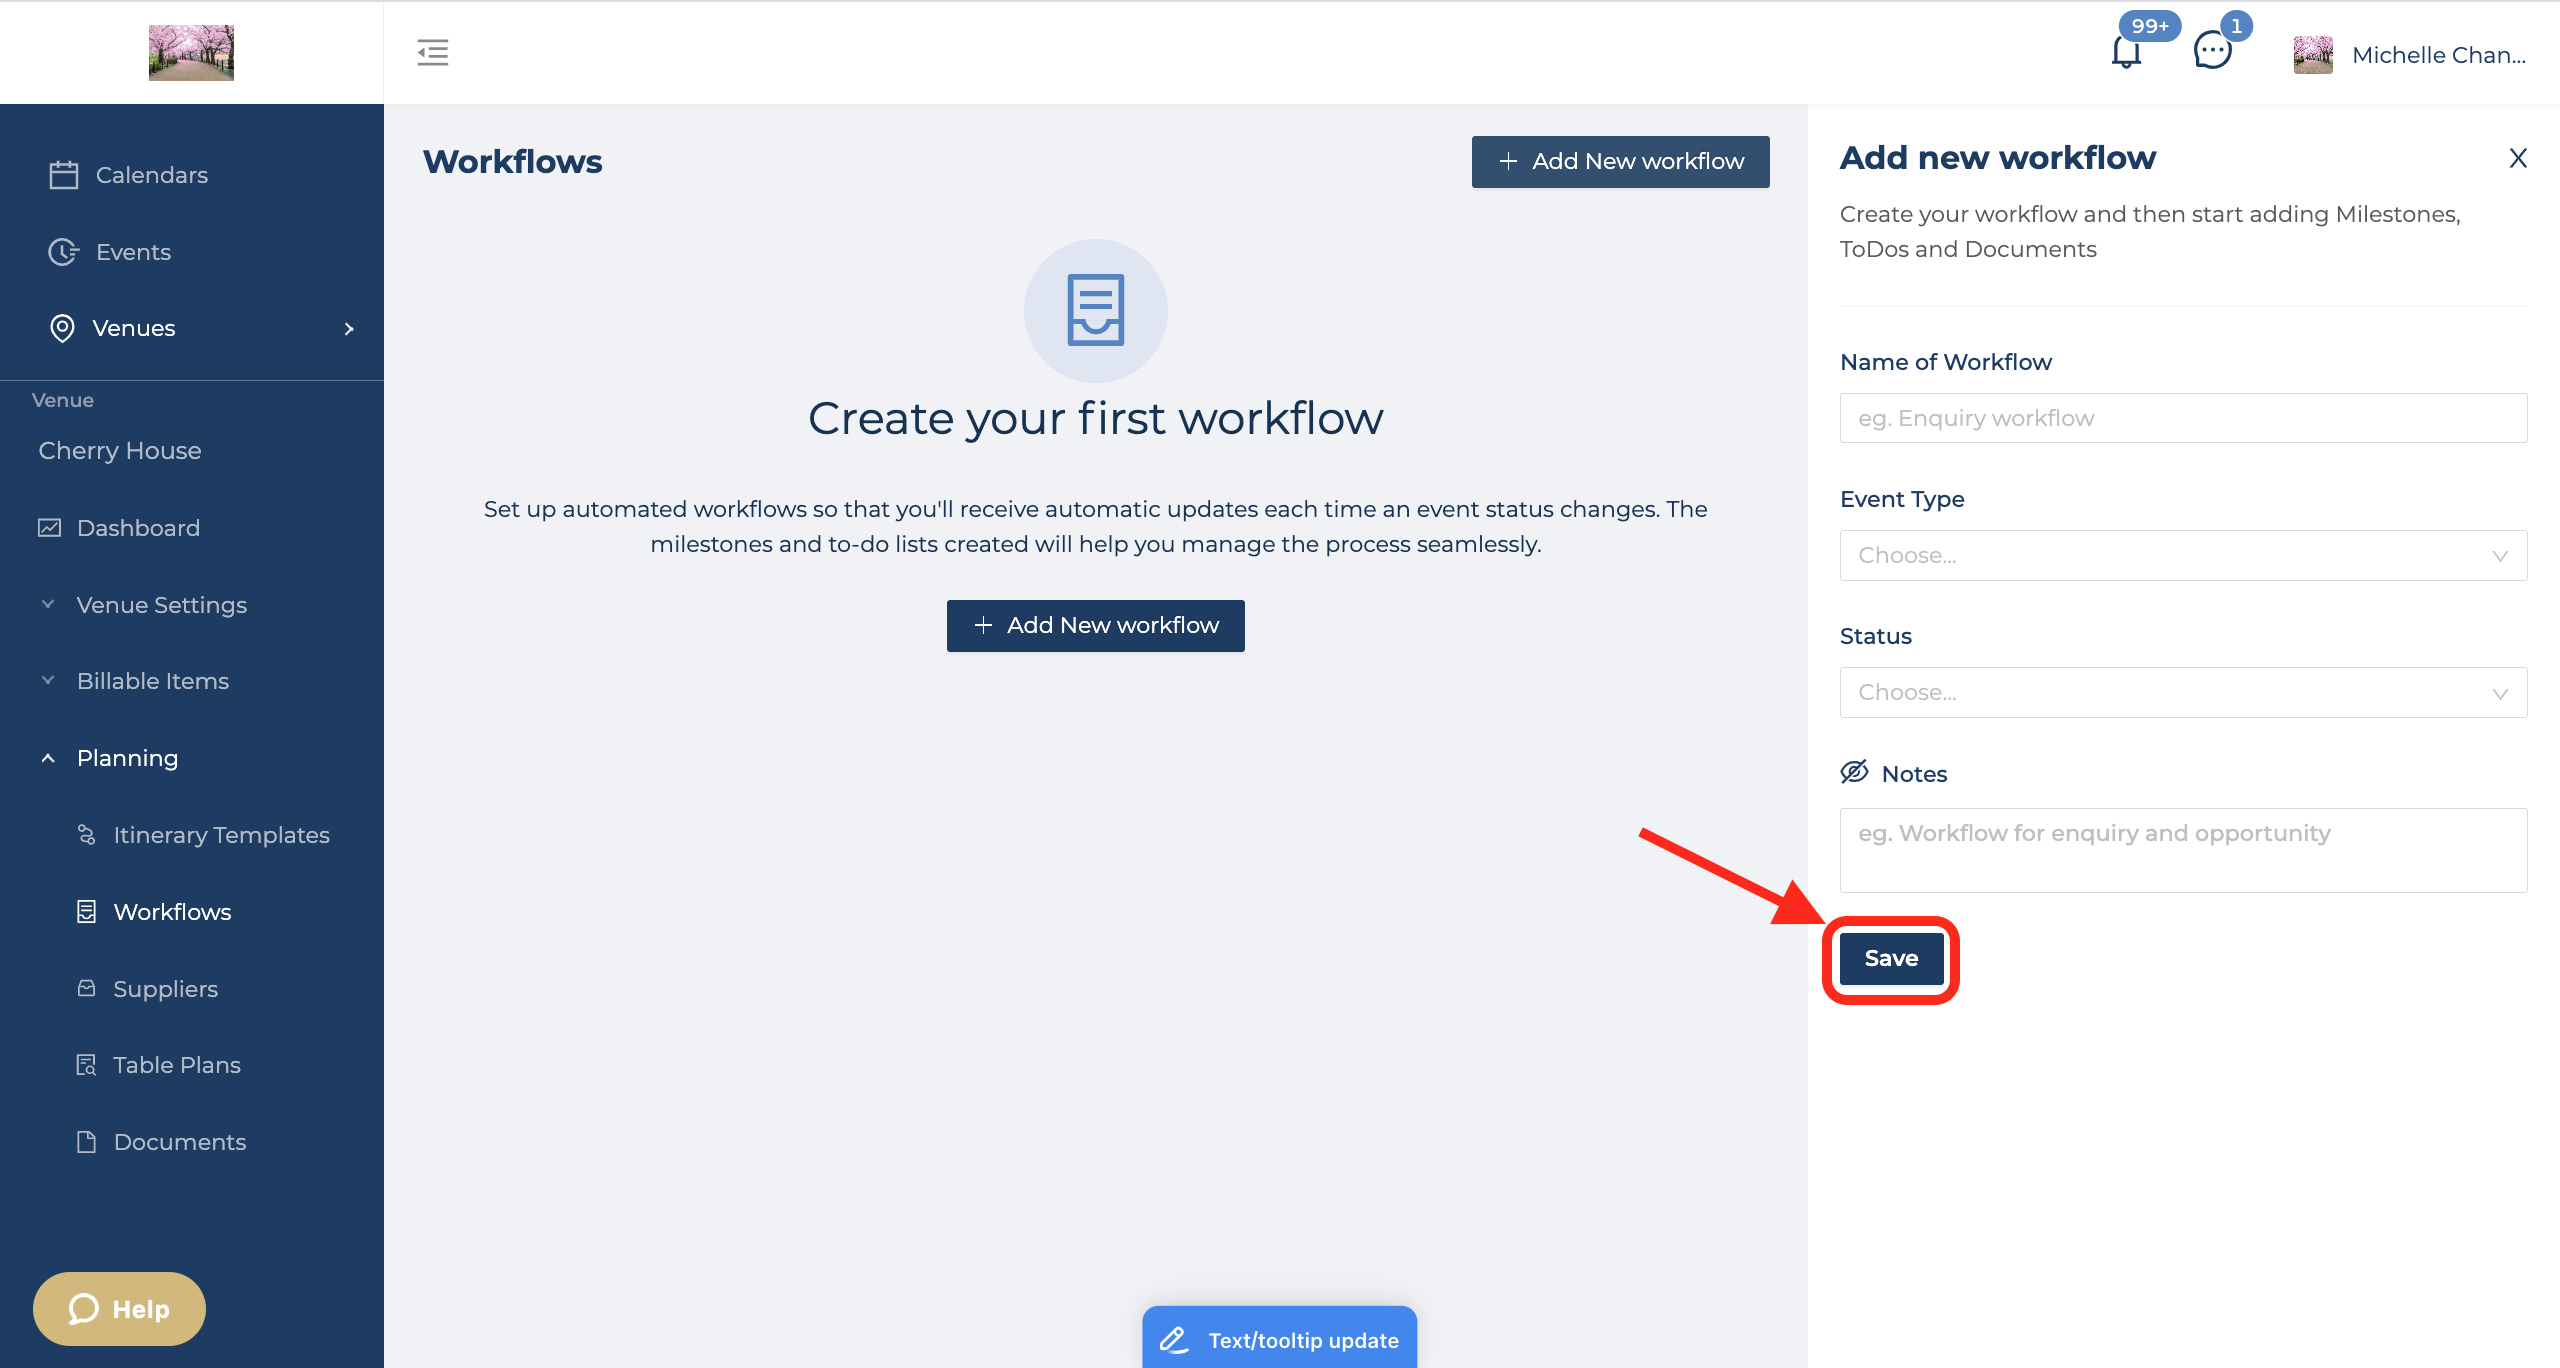Collapse the Planning section chevron
The image size is (2560, 1368).
[x=48, y=757]
